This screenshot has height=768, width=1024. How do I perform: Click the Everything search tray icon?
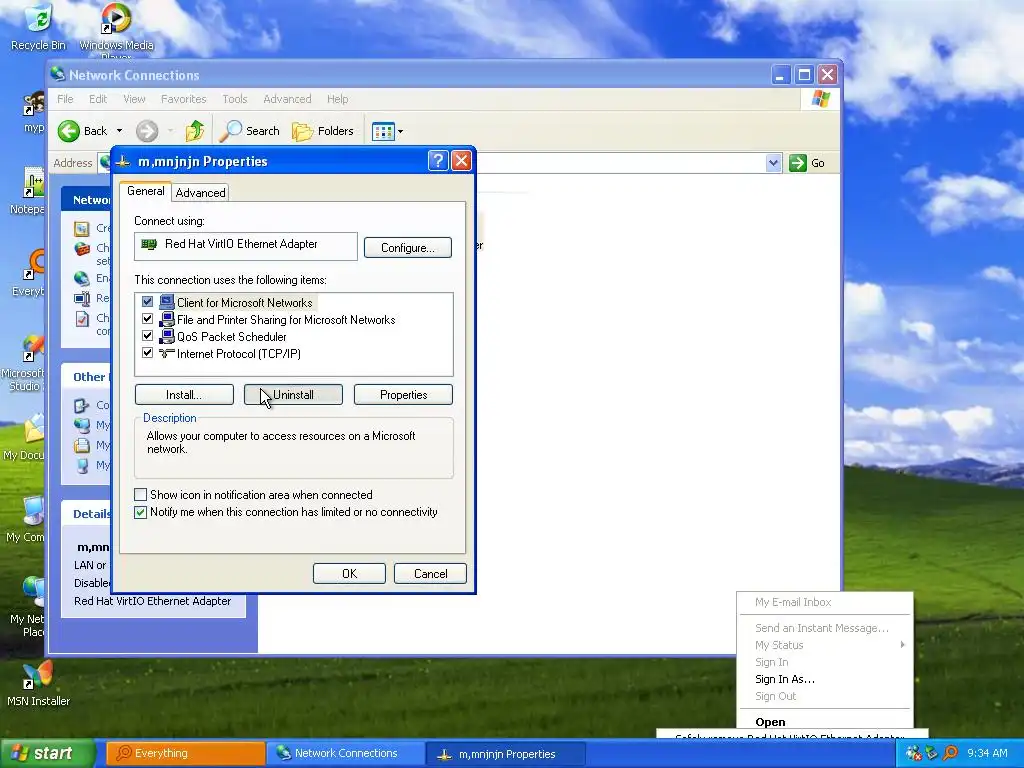(950, 753)
